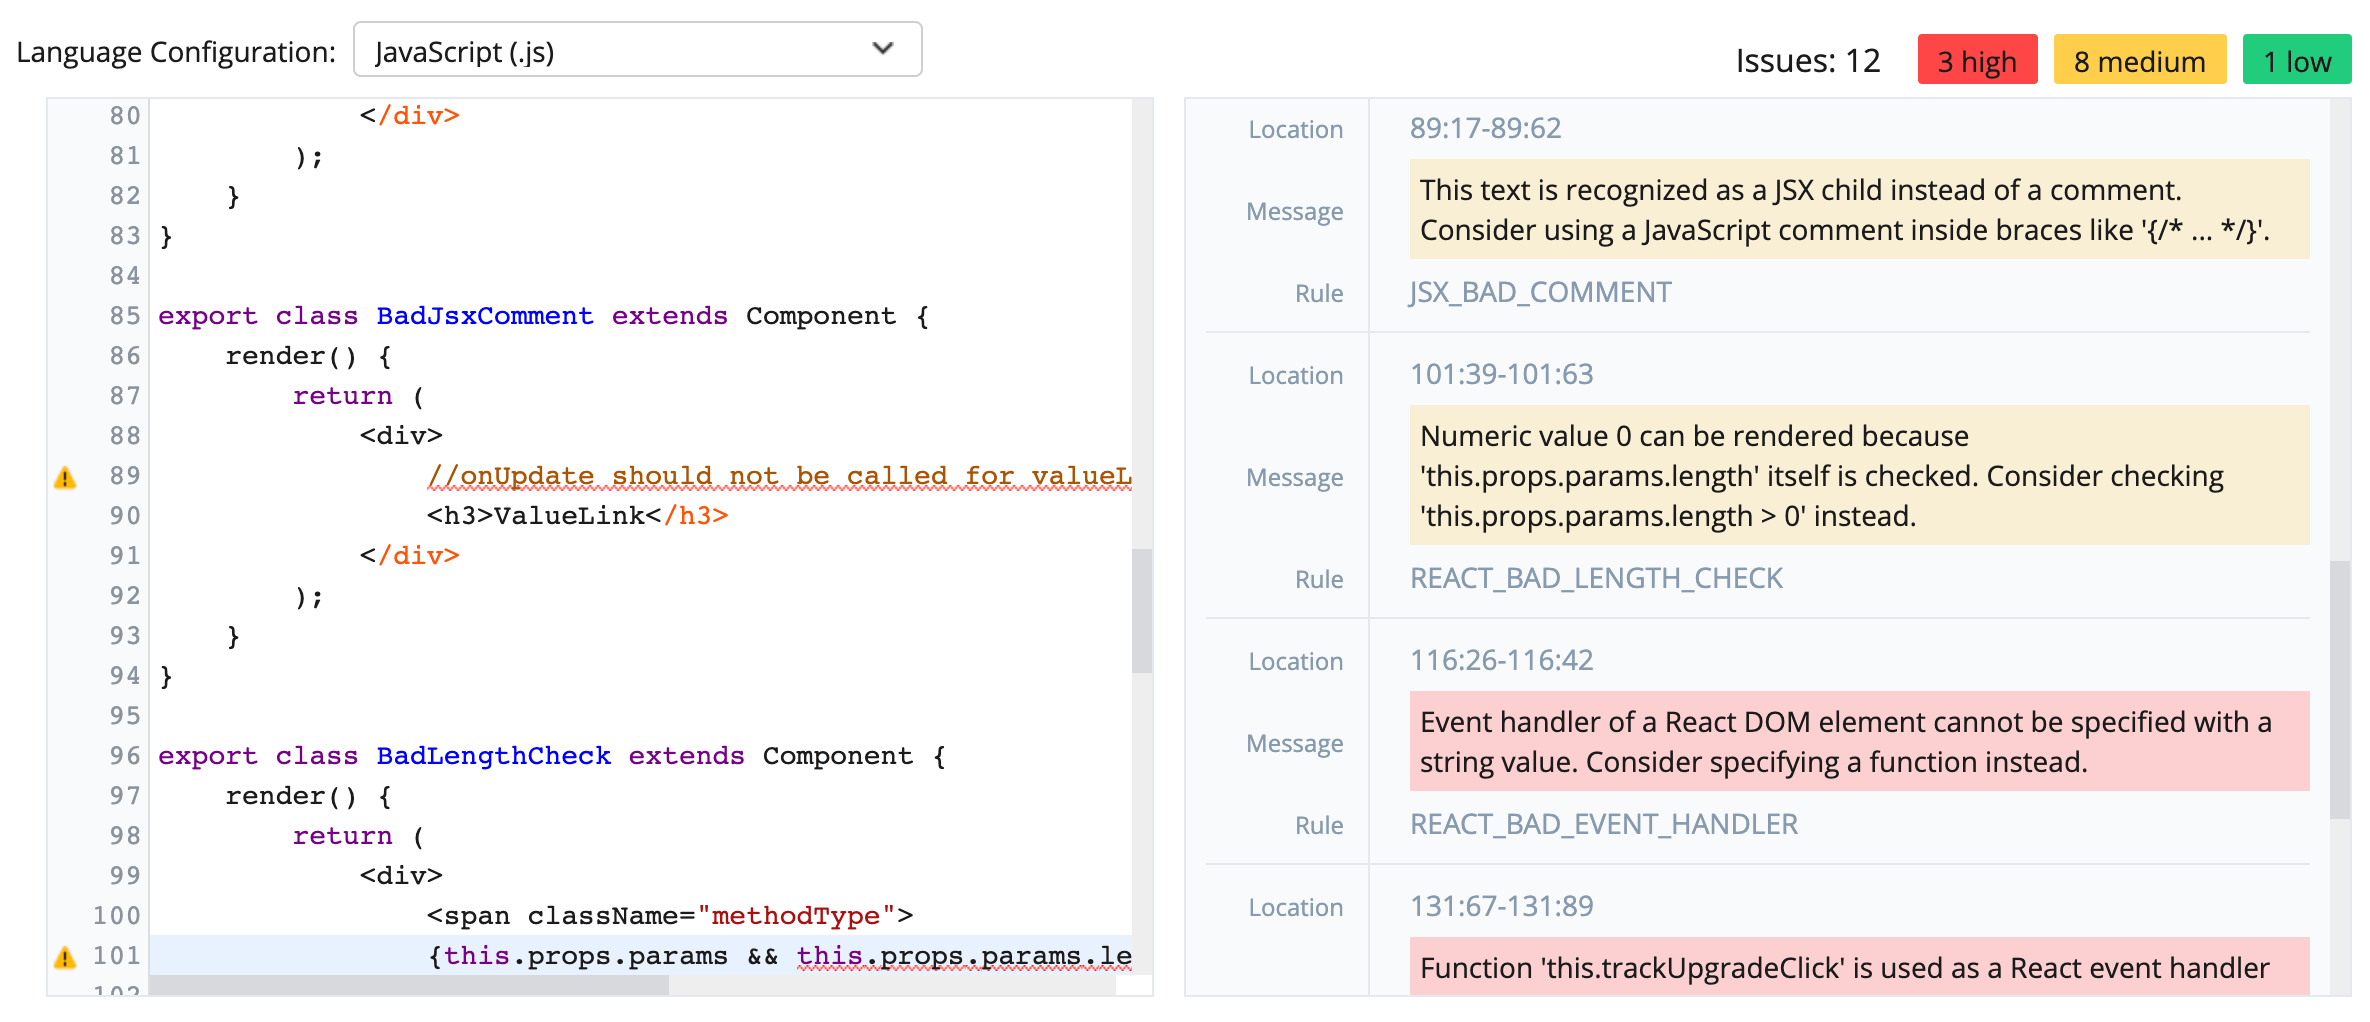
Task: Click underlined this.props.params.le on line 101
Action: click(x=964, y=956)
